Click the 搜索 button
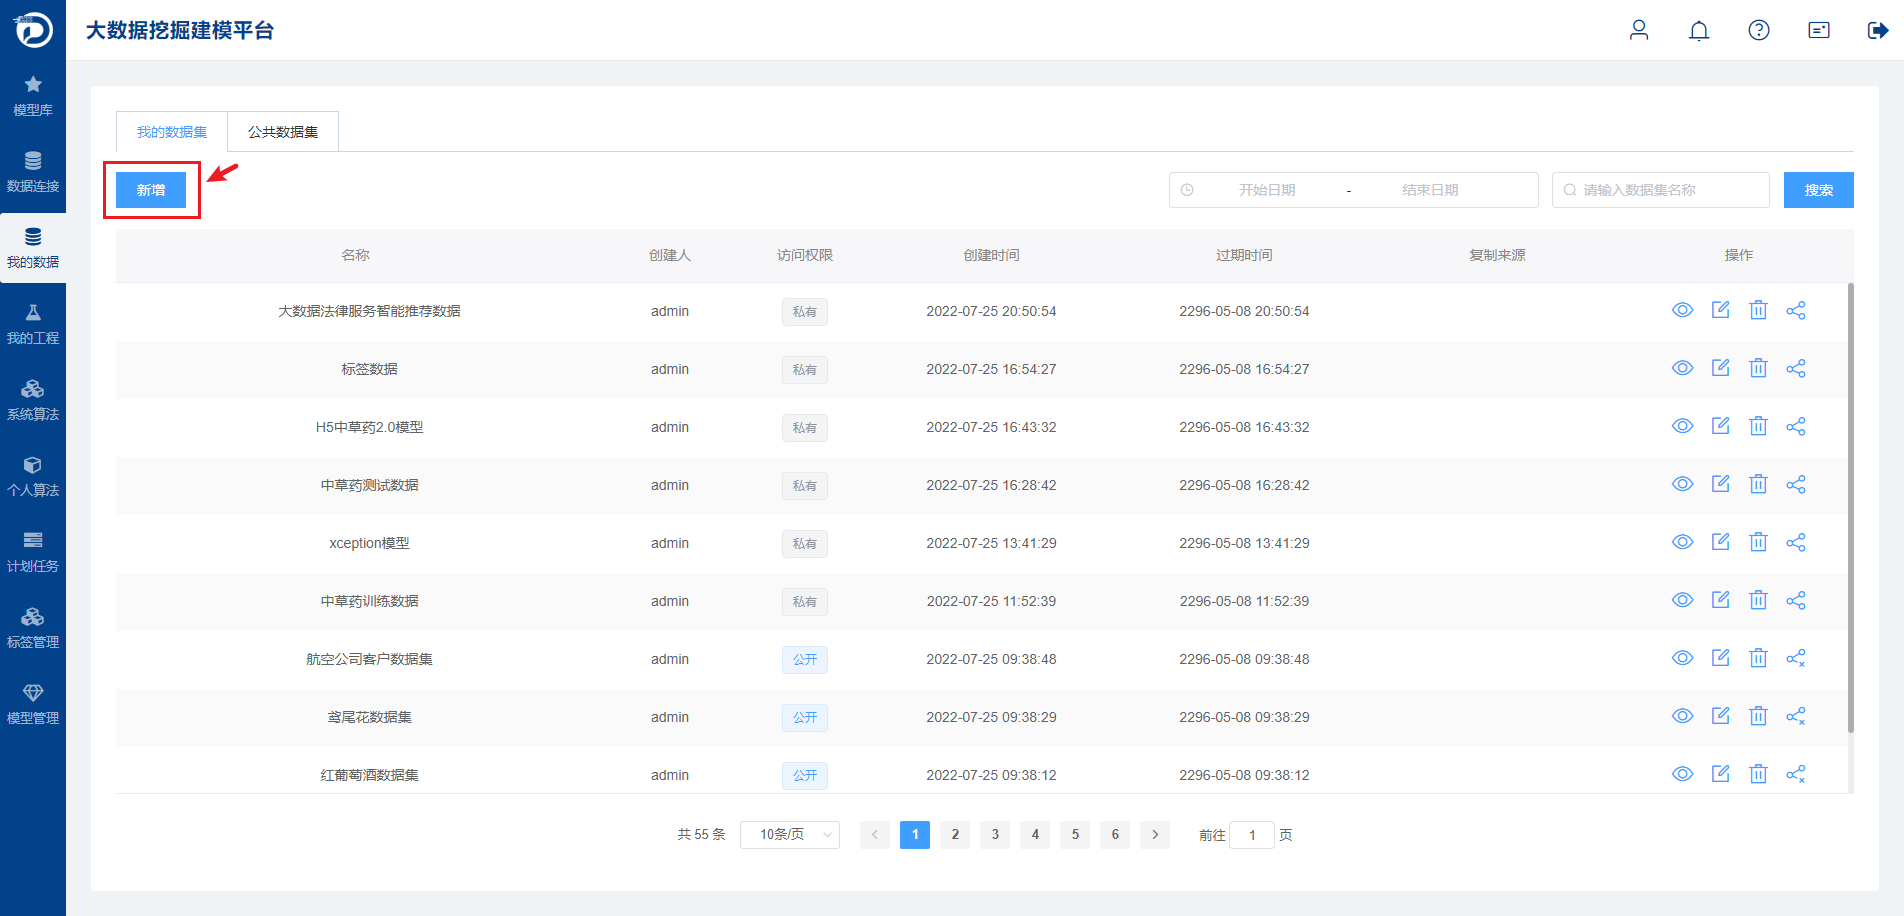1904x916 pixels. pos(1819,190)
